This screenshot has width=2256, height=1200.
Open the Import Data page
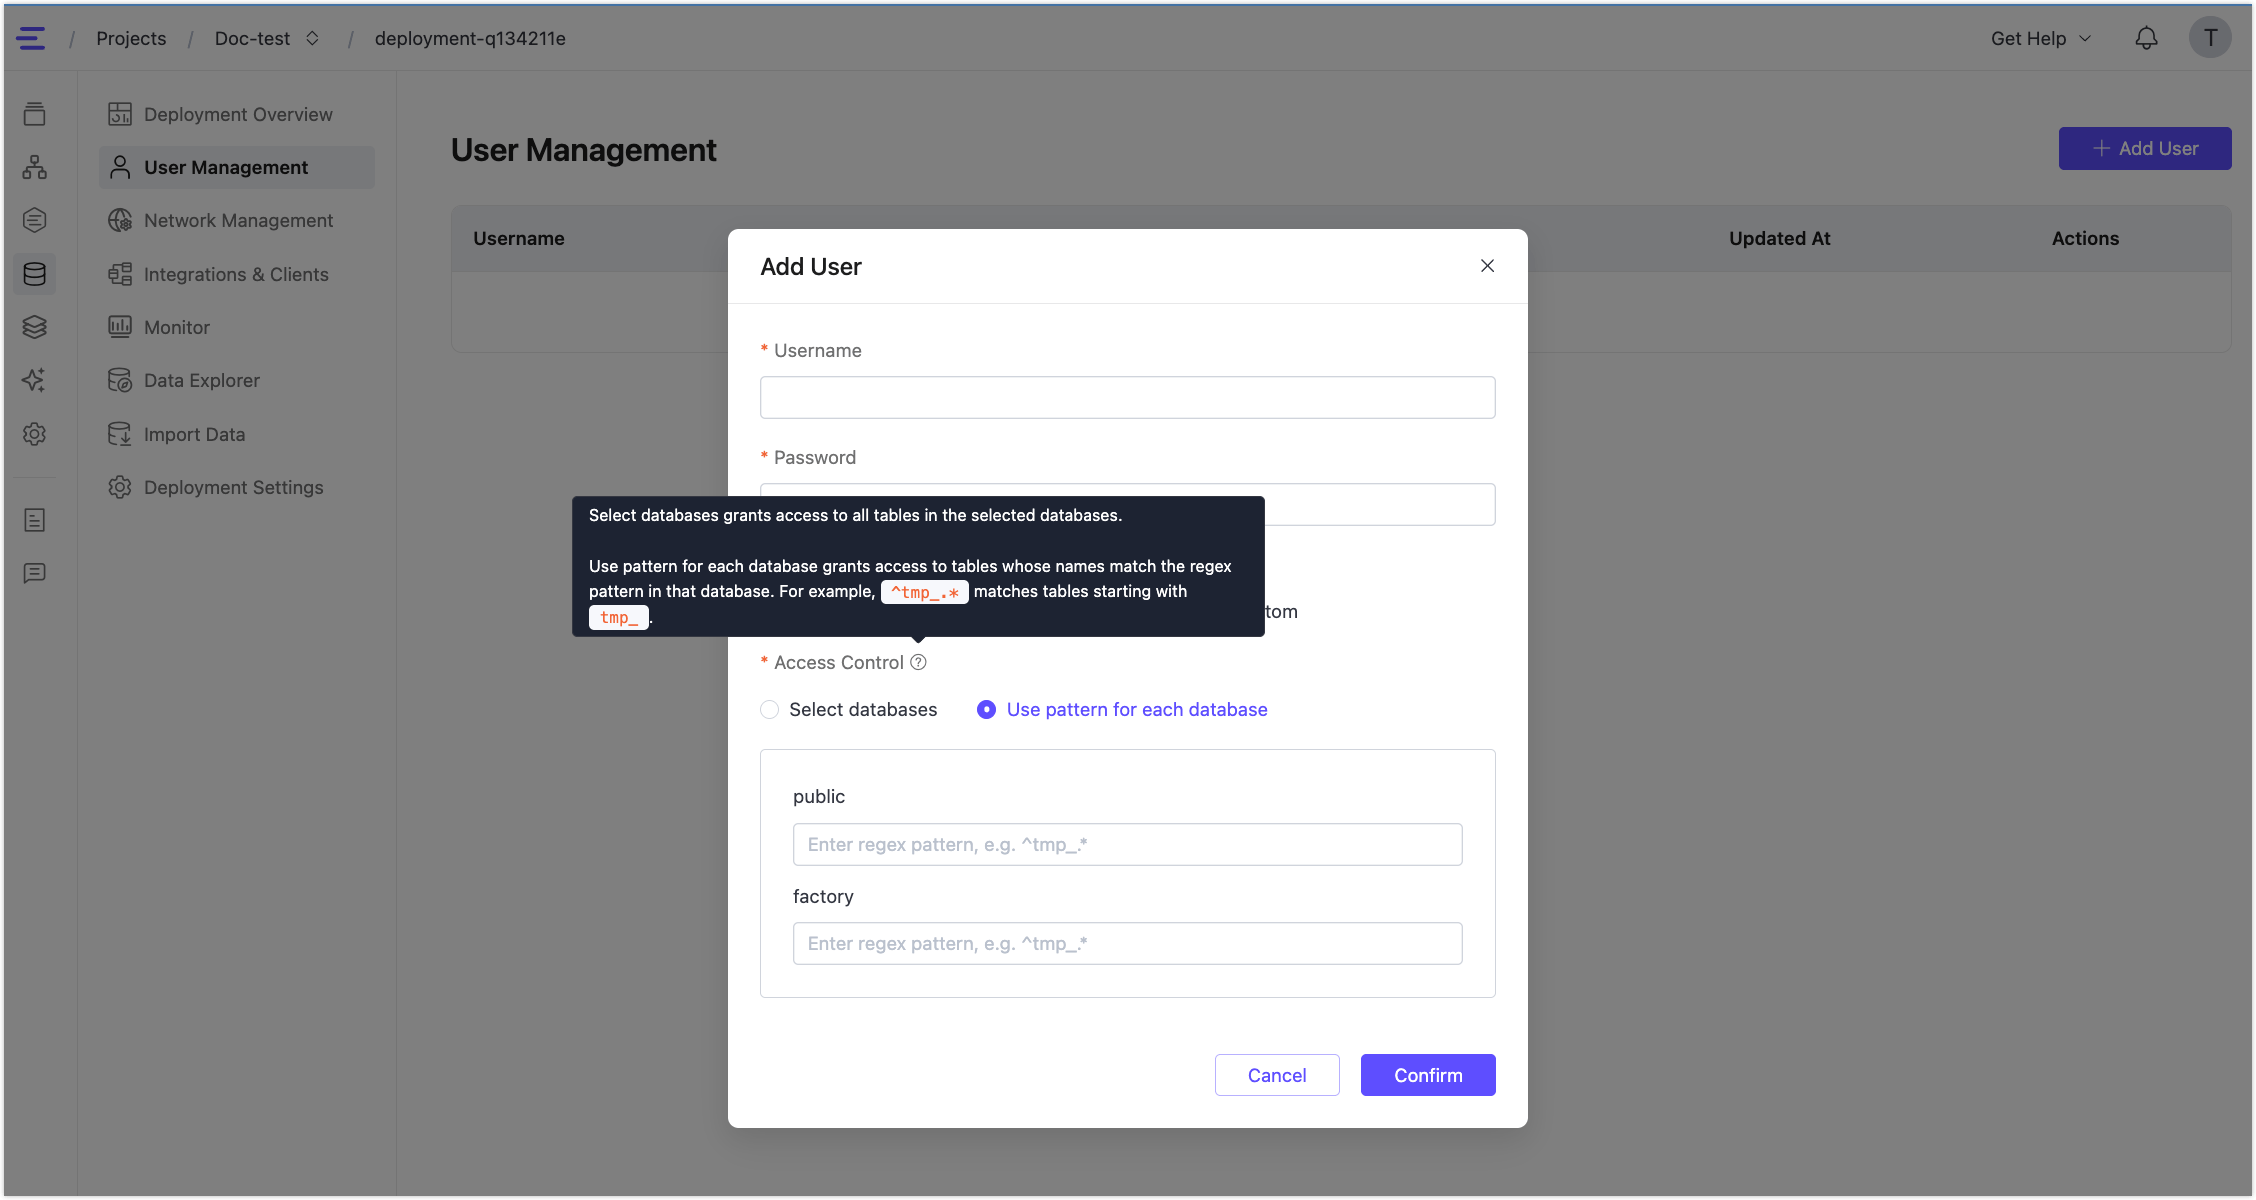pyautogui.click(x=237, y=434)
